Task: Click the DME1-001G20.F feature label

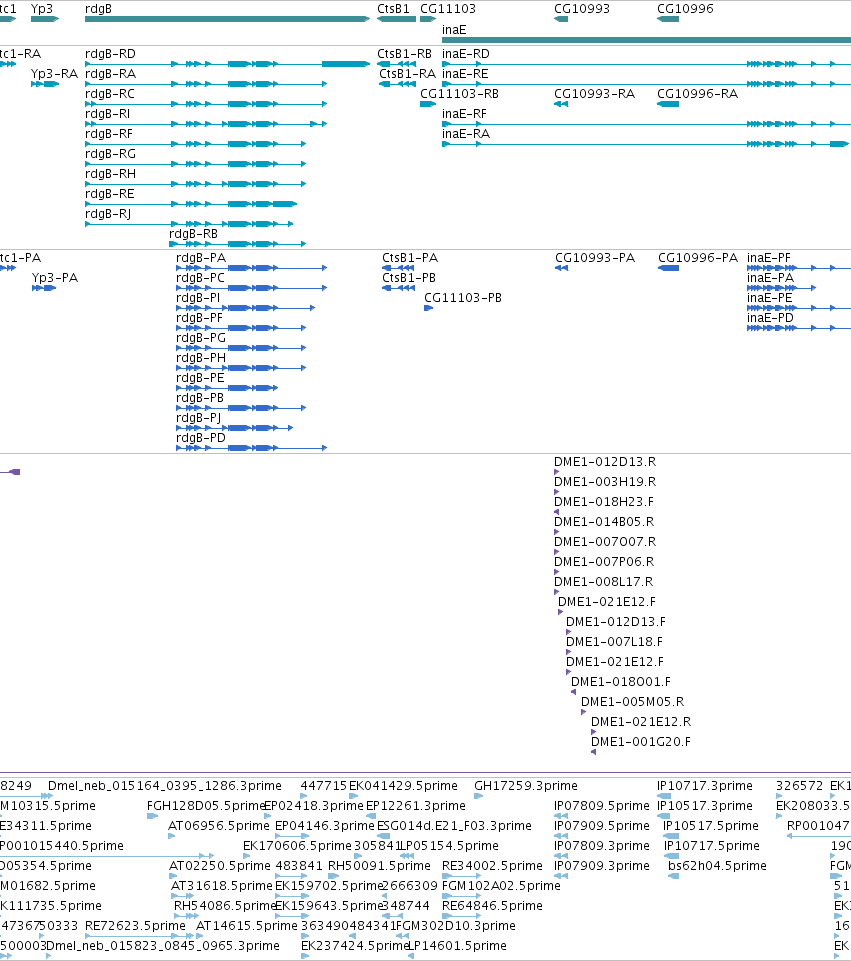Action: [641, 742]
